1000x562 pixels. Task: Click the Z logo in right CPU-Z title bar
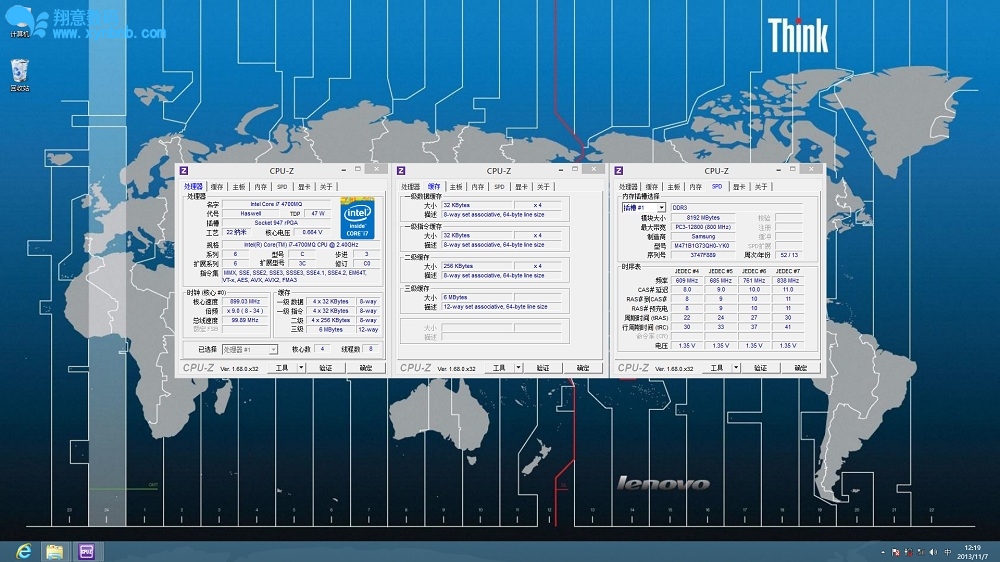(x=619, y=170)
